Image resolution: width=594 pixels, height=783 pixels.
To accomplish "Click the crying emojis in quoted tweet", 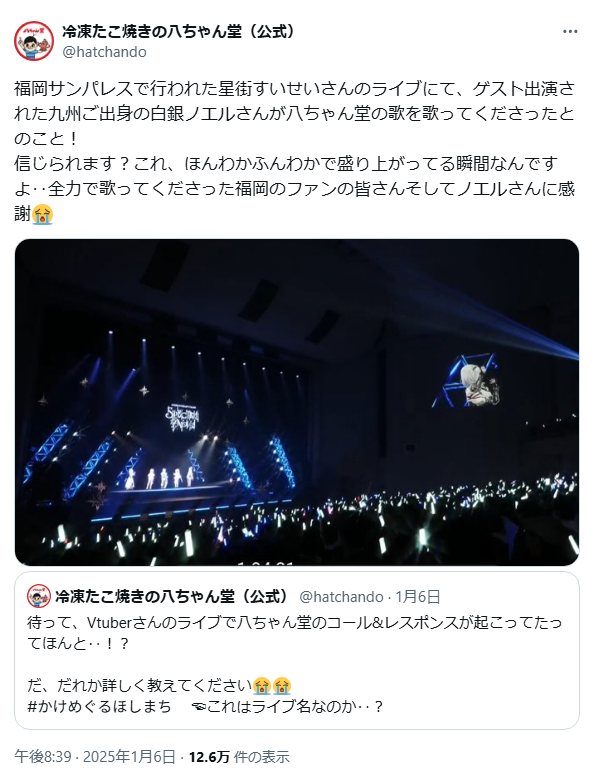I will 272,686.
